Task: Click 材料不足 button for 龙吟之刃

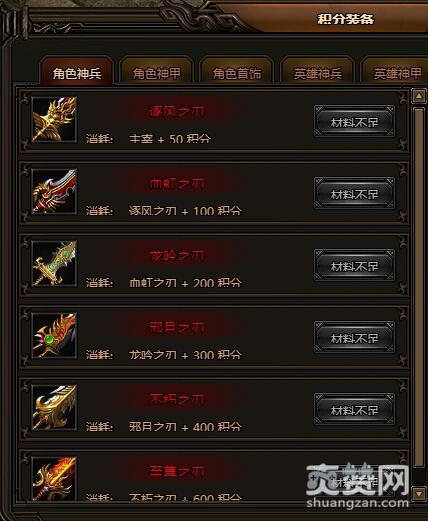Action: (354, 266)
